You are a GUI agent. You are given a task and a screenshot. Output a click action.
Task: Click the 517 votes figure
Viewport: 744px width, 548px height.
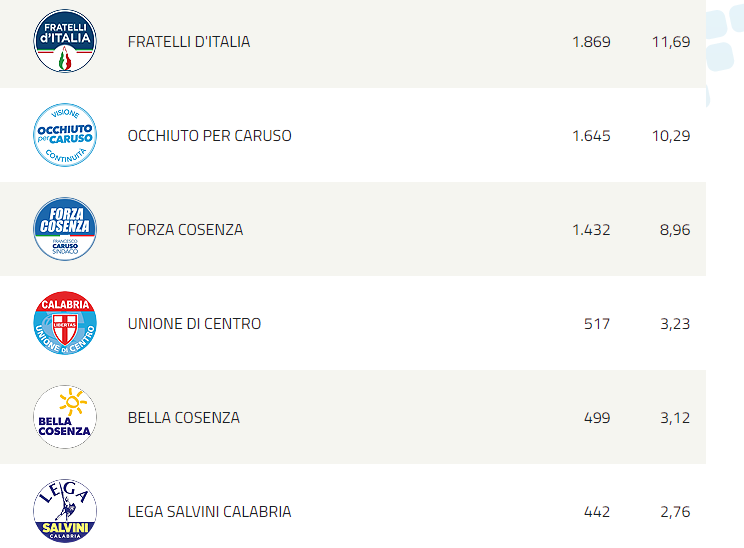(597, 324)
